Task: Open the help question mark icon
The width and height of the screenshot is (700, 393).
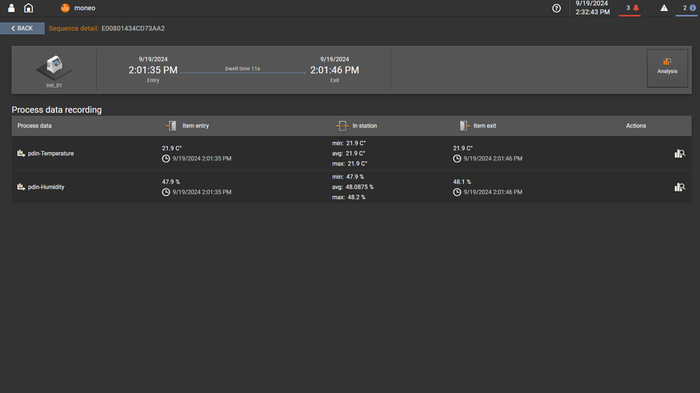Action: [556, 8]
